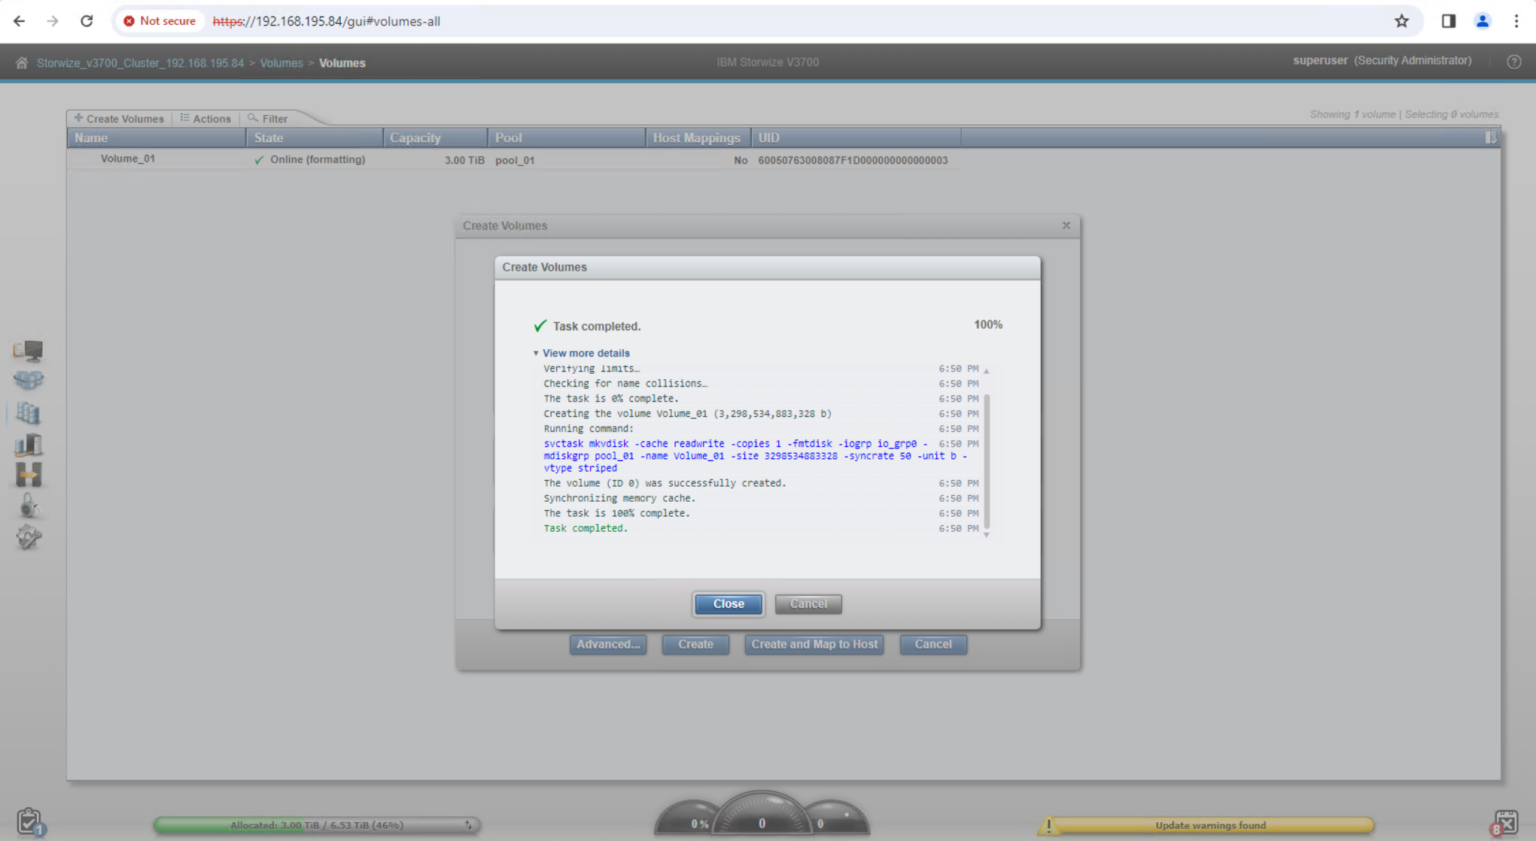Sort by the Name column header
This screenshot has height=841, width=1536.
pos(157,138)
